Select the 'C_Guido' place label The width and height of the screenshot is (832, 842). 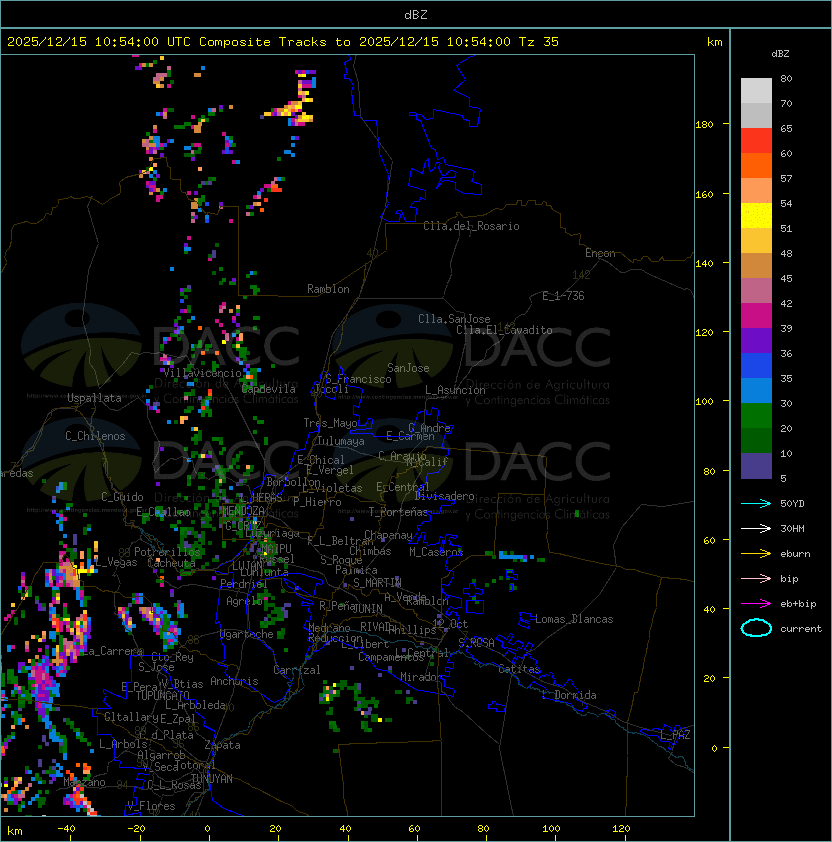click(x=122, y=497)
